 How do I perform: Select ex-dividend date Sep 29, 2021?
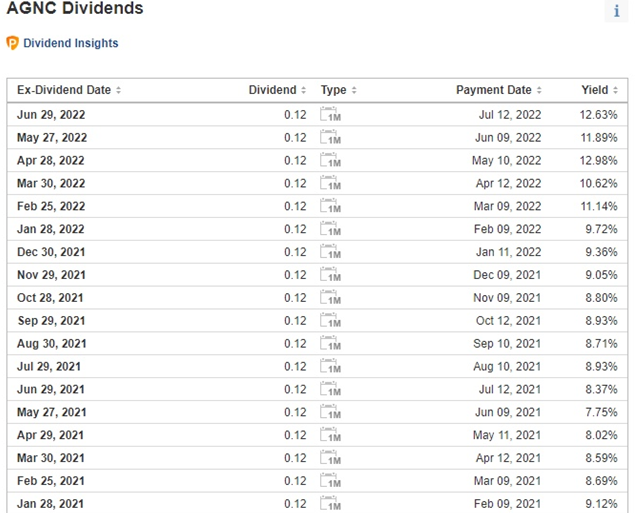[x=51, y=321]
